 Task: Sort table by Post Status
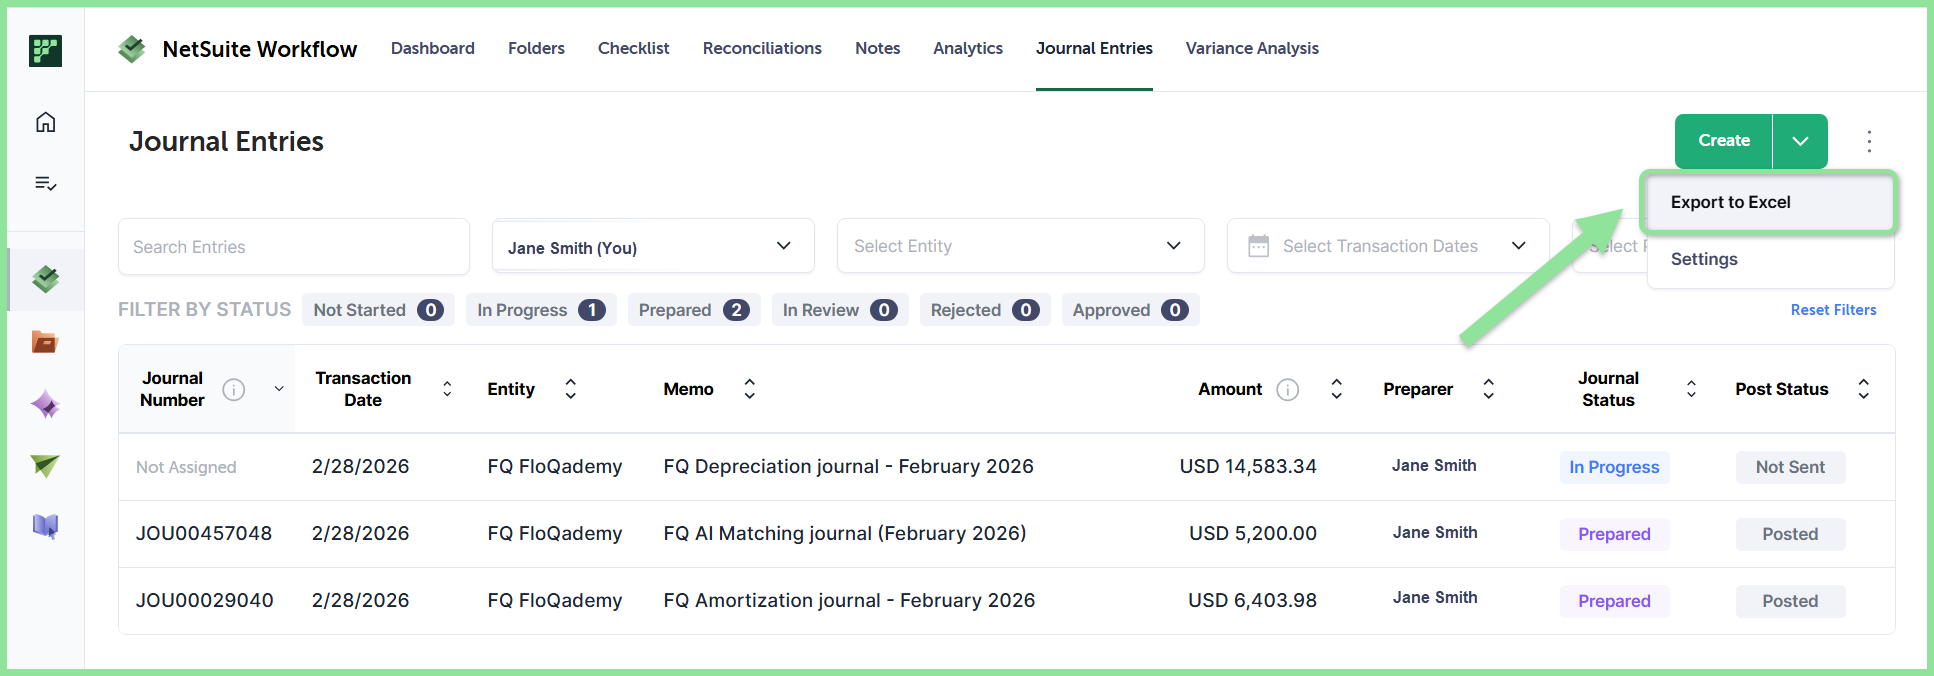(1863, 389)
